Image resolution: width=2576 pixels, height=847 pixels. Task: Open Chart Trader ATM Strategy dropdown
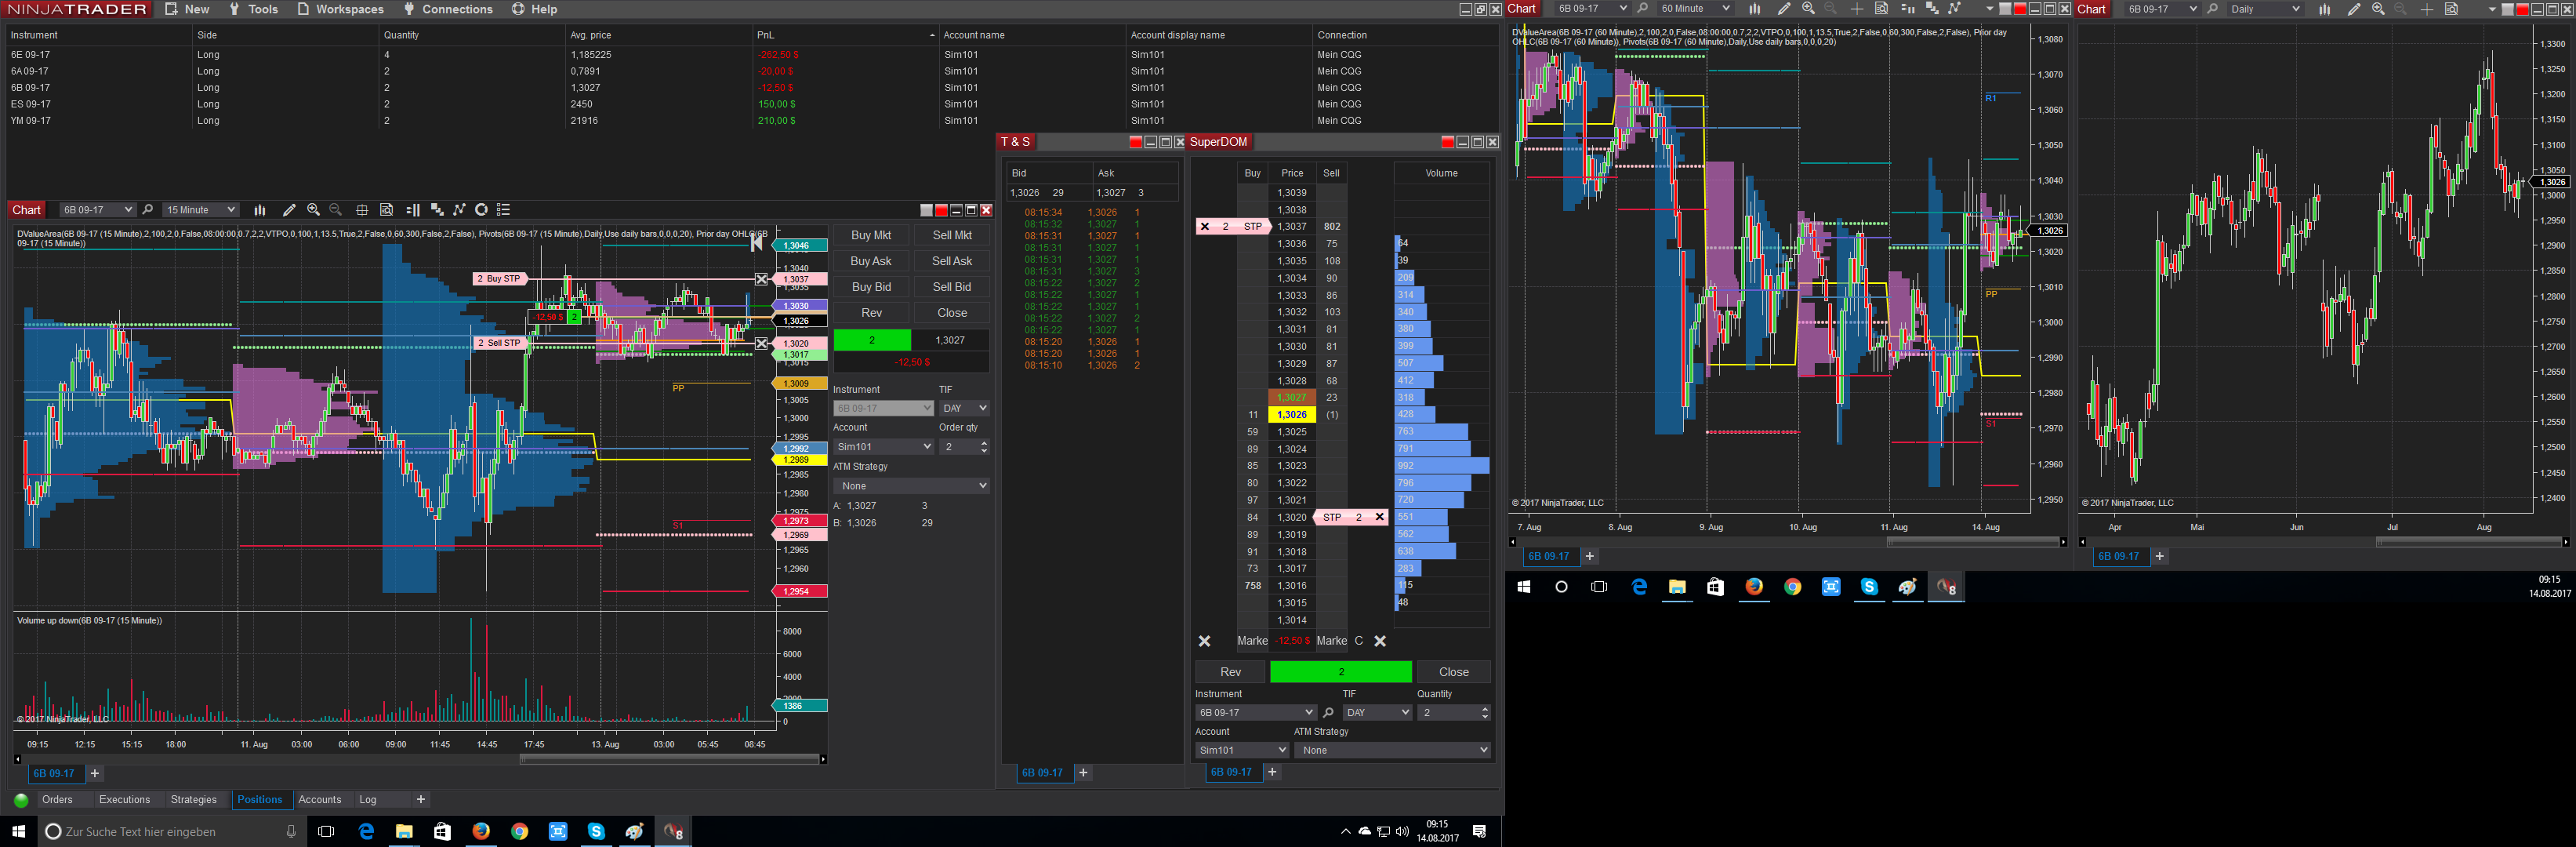coord(911,486)
